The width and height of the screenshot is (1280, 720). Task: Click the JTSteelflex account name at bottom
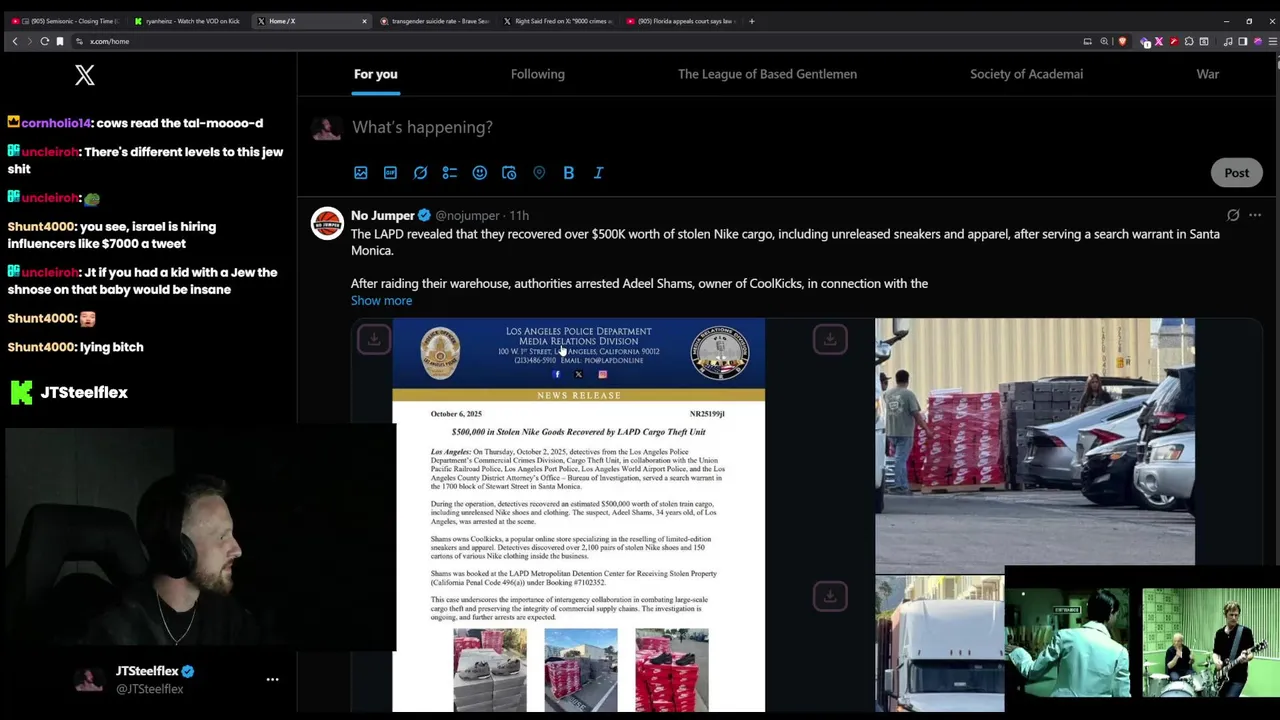coord(147,671)
